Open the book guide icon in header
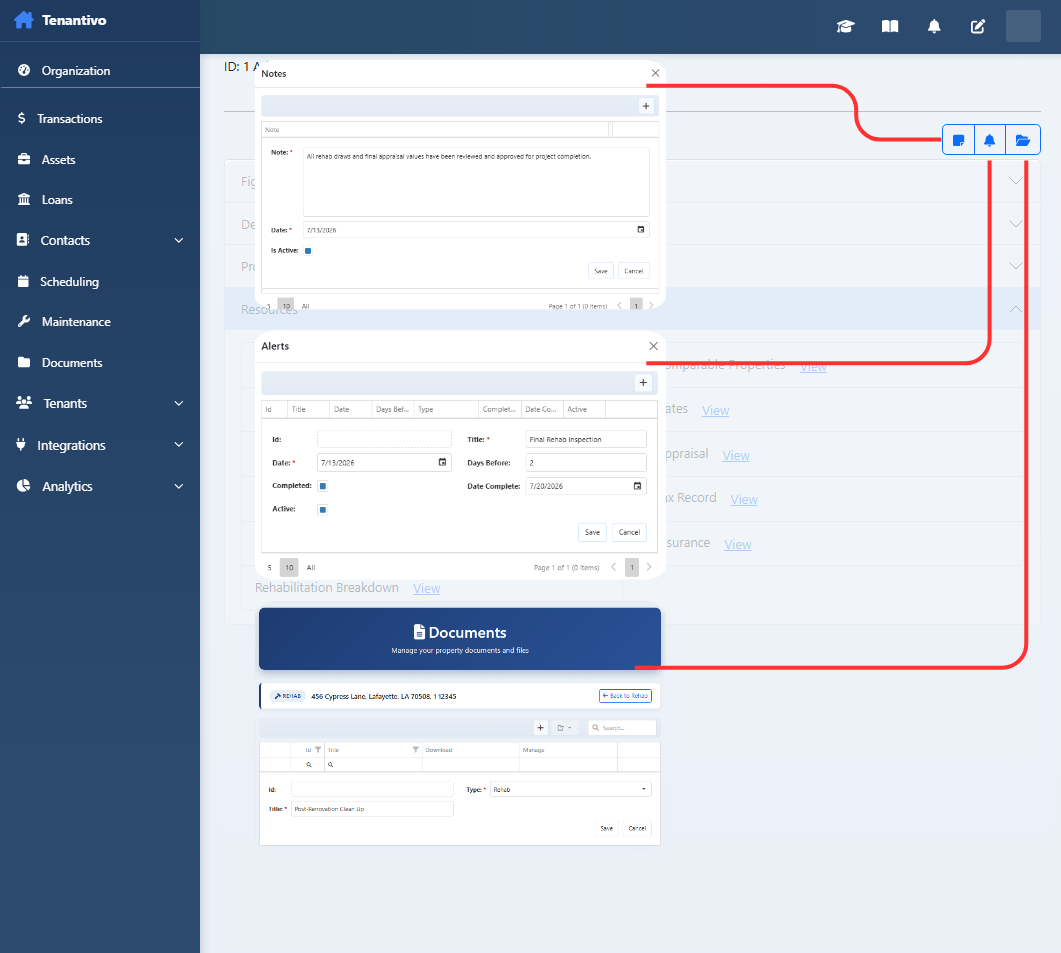 [890, 26]
